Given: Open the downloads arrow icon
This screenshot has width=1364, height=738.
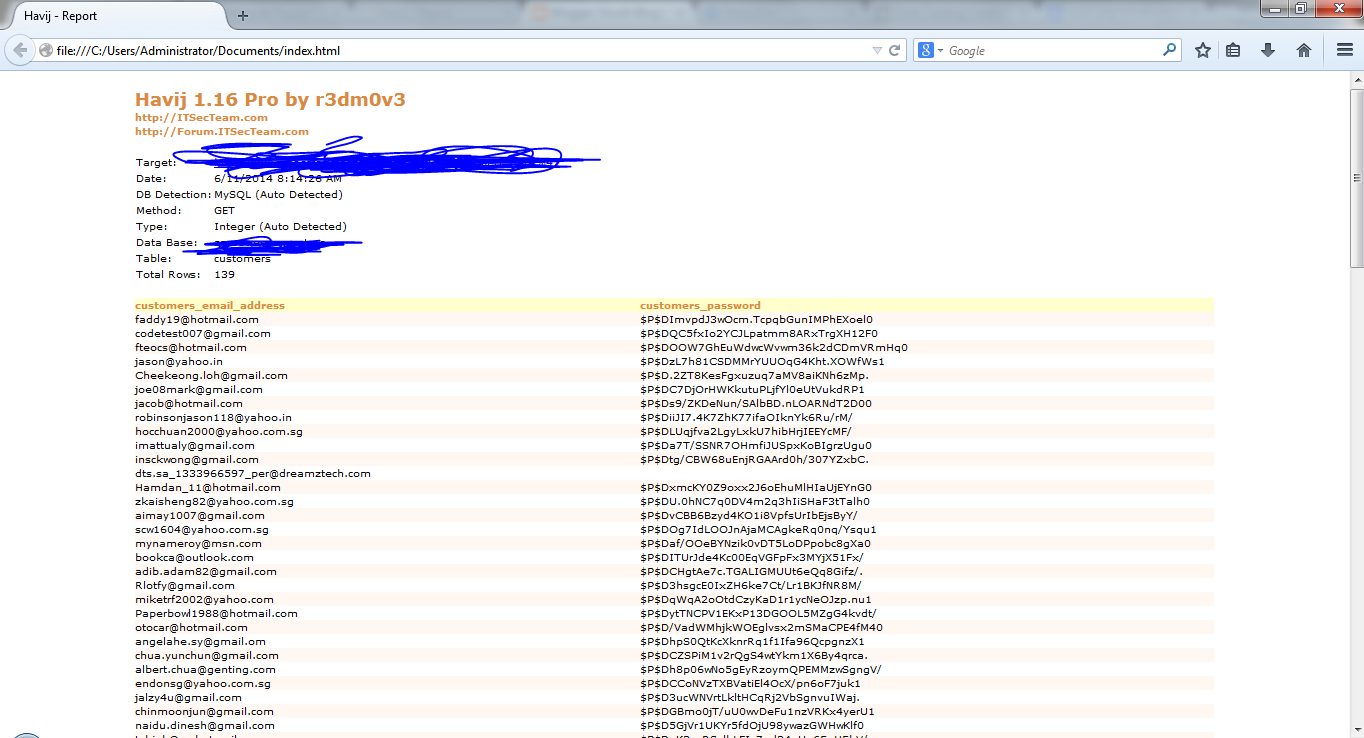Looking at the screenshot, I should [1268, 50].
